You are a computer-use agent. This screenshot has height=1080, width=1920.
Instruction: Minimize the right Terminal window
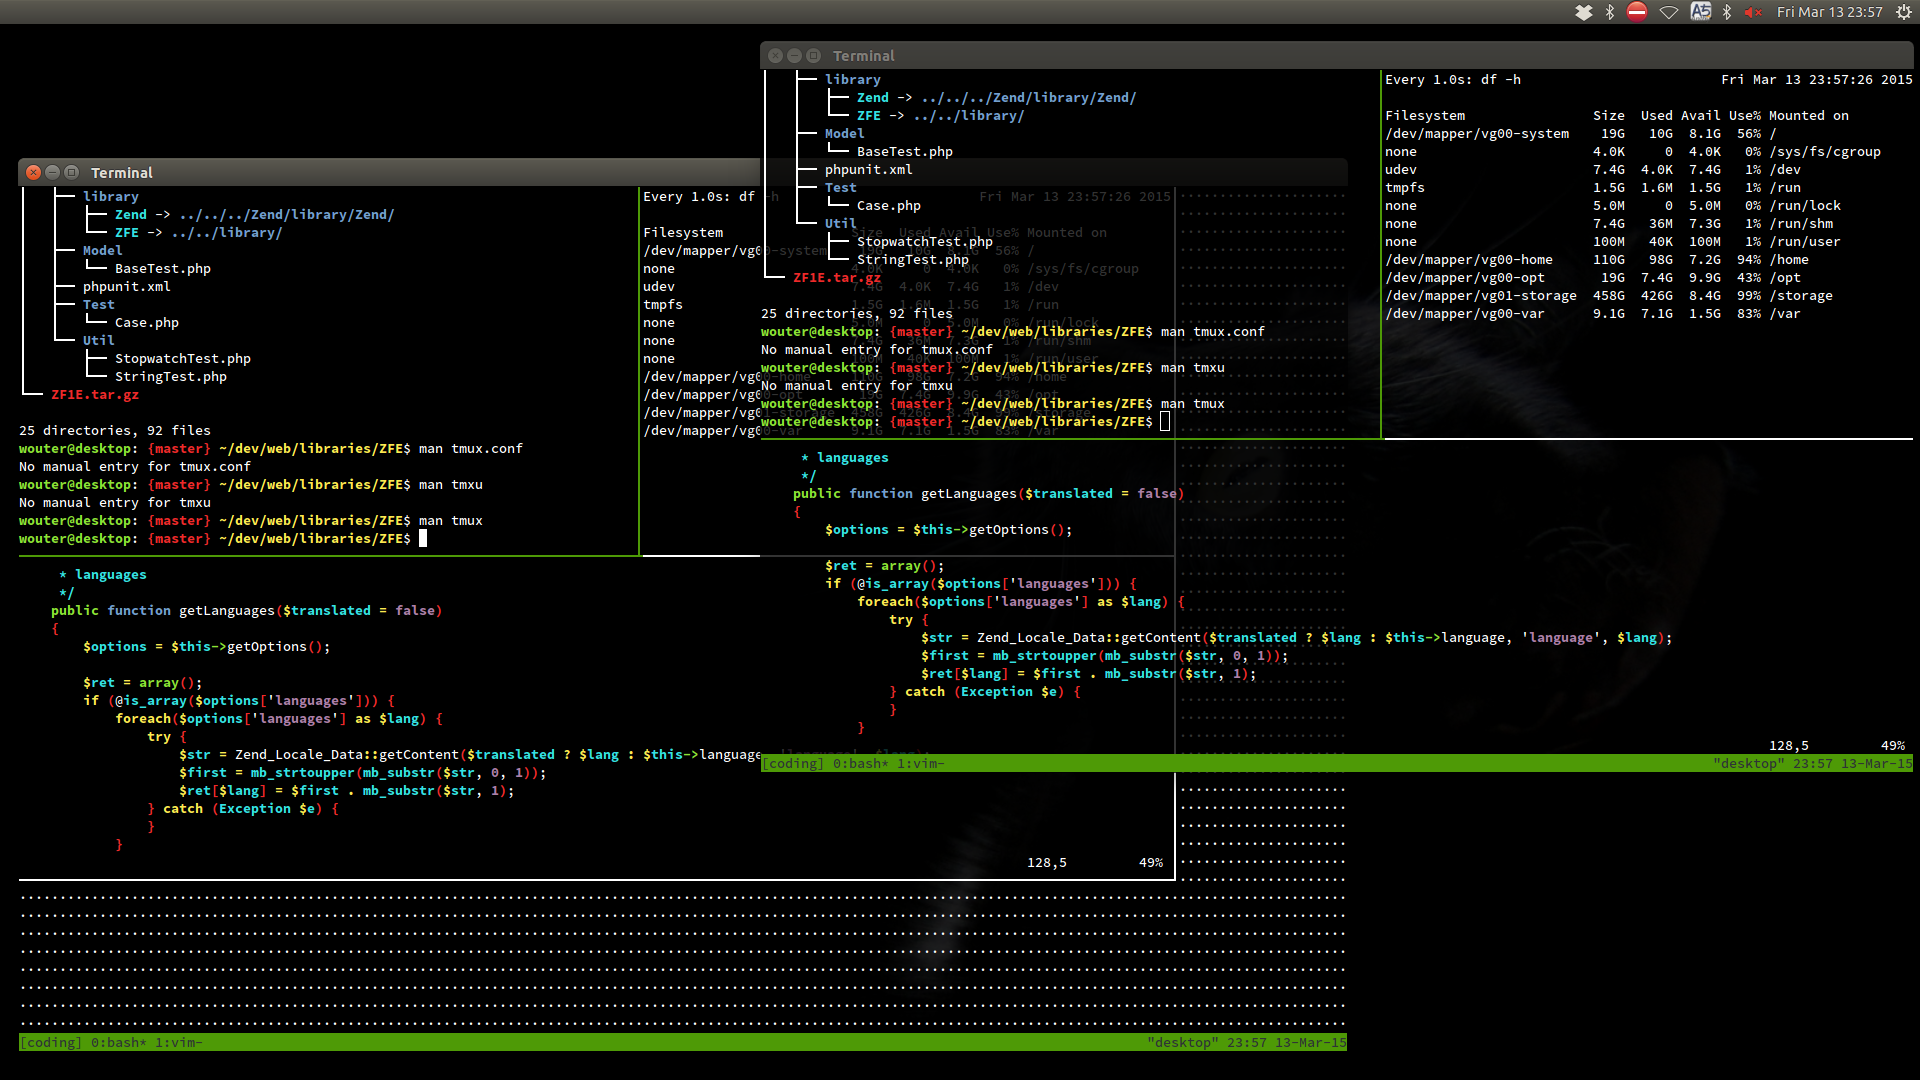pyautogui.click(x=794, y=56)
